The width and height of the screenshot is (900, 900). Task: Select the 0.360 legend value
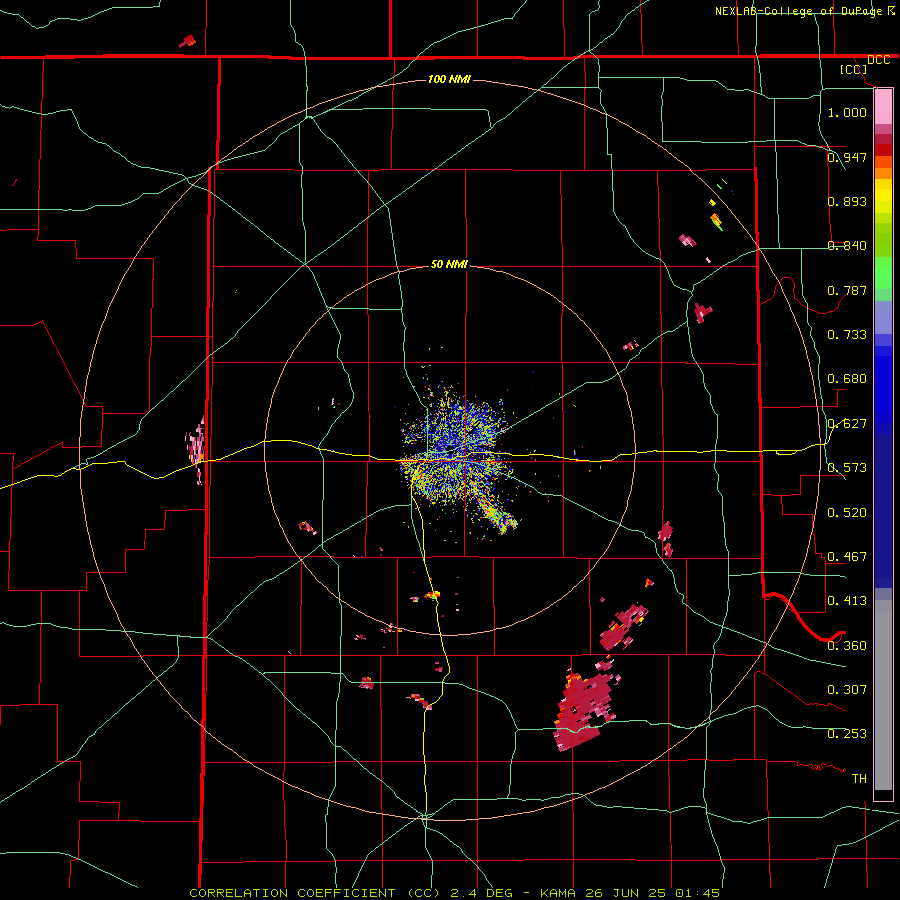pyautogui.click(x=847, y=645)
